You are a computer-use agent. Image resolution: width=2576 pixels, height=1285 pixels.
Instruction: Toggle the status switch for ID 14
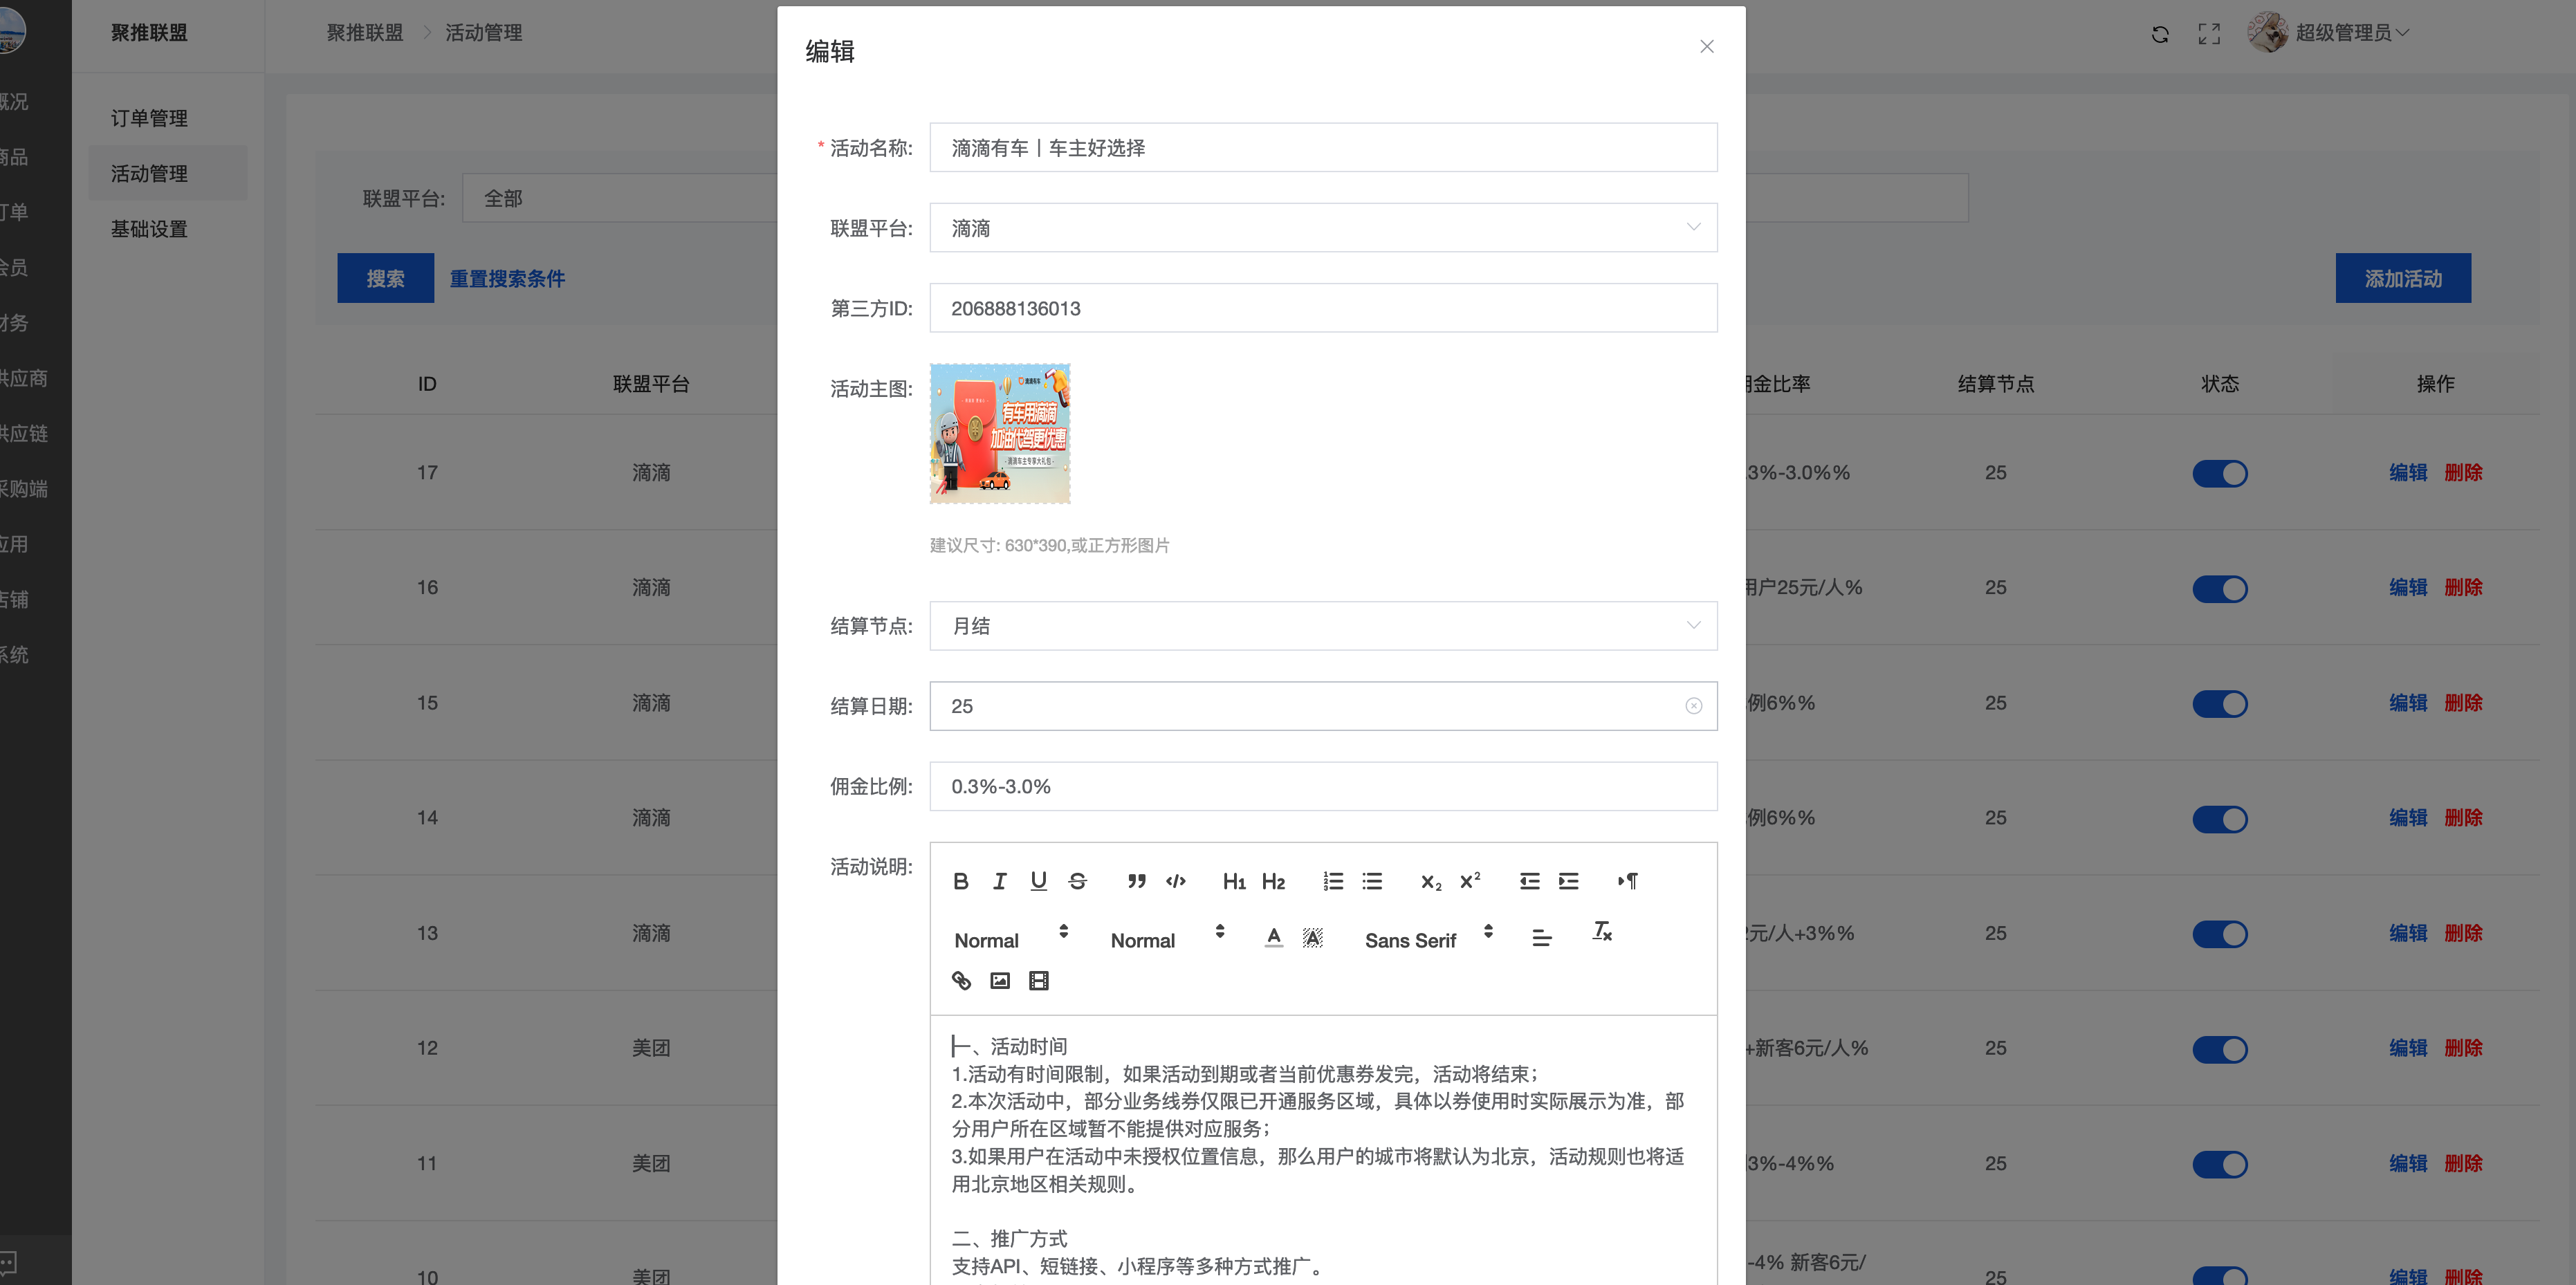point(2219,819)
